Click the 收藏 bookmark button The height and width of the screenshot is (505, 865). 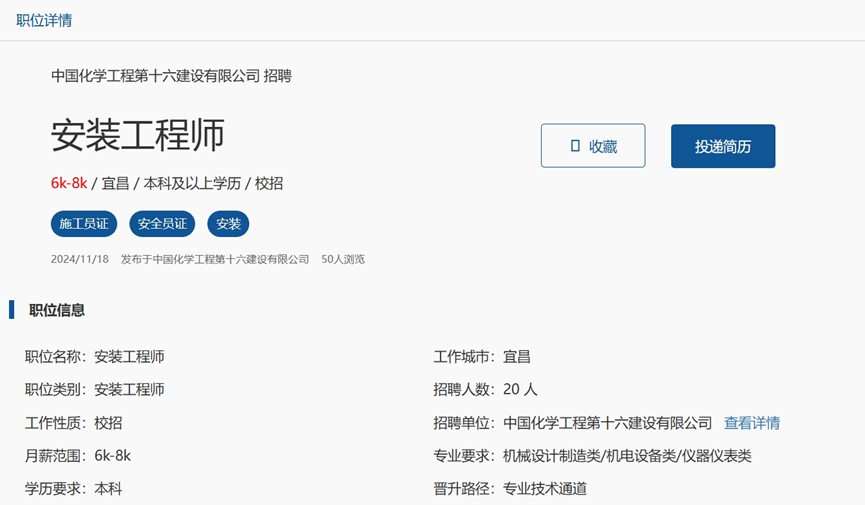593,146
